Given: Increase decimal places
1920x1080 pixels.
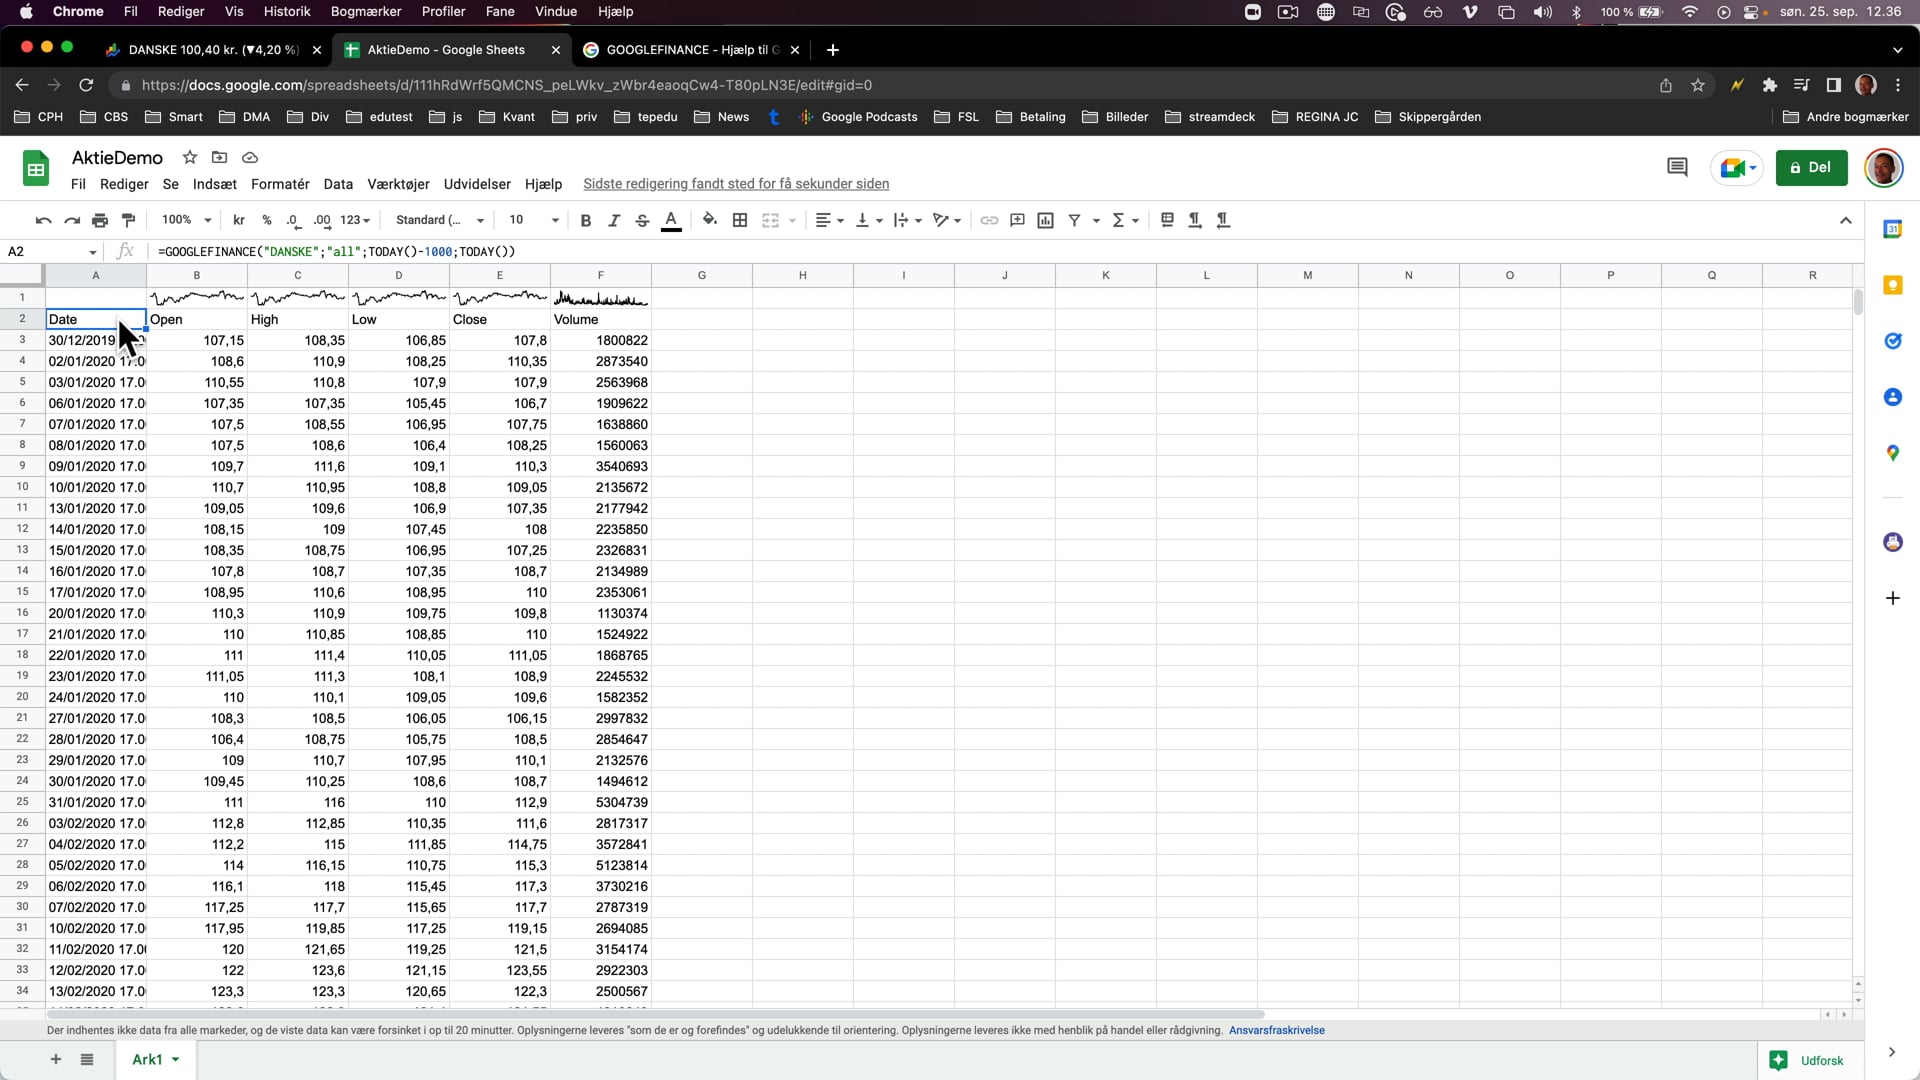Looking at the screenshot, I should pos(321,220).
